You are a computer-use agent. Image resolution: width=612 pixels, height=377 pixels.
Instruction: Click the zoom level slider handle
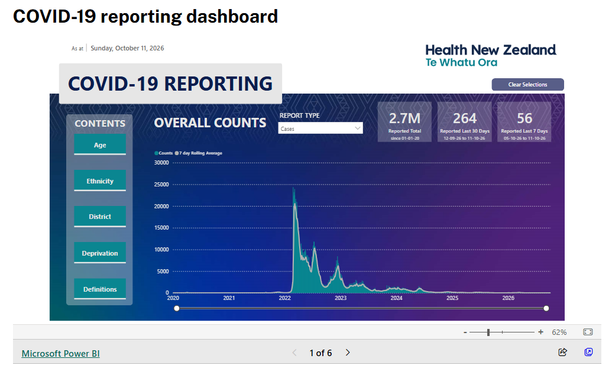coord(488,332)
